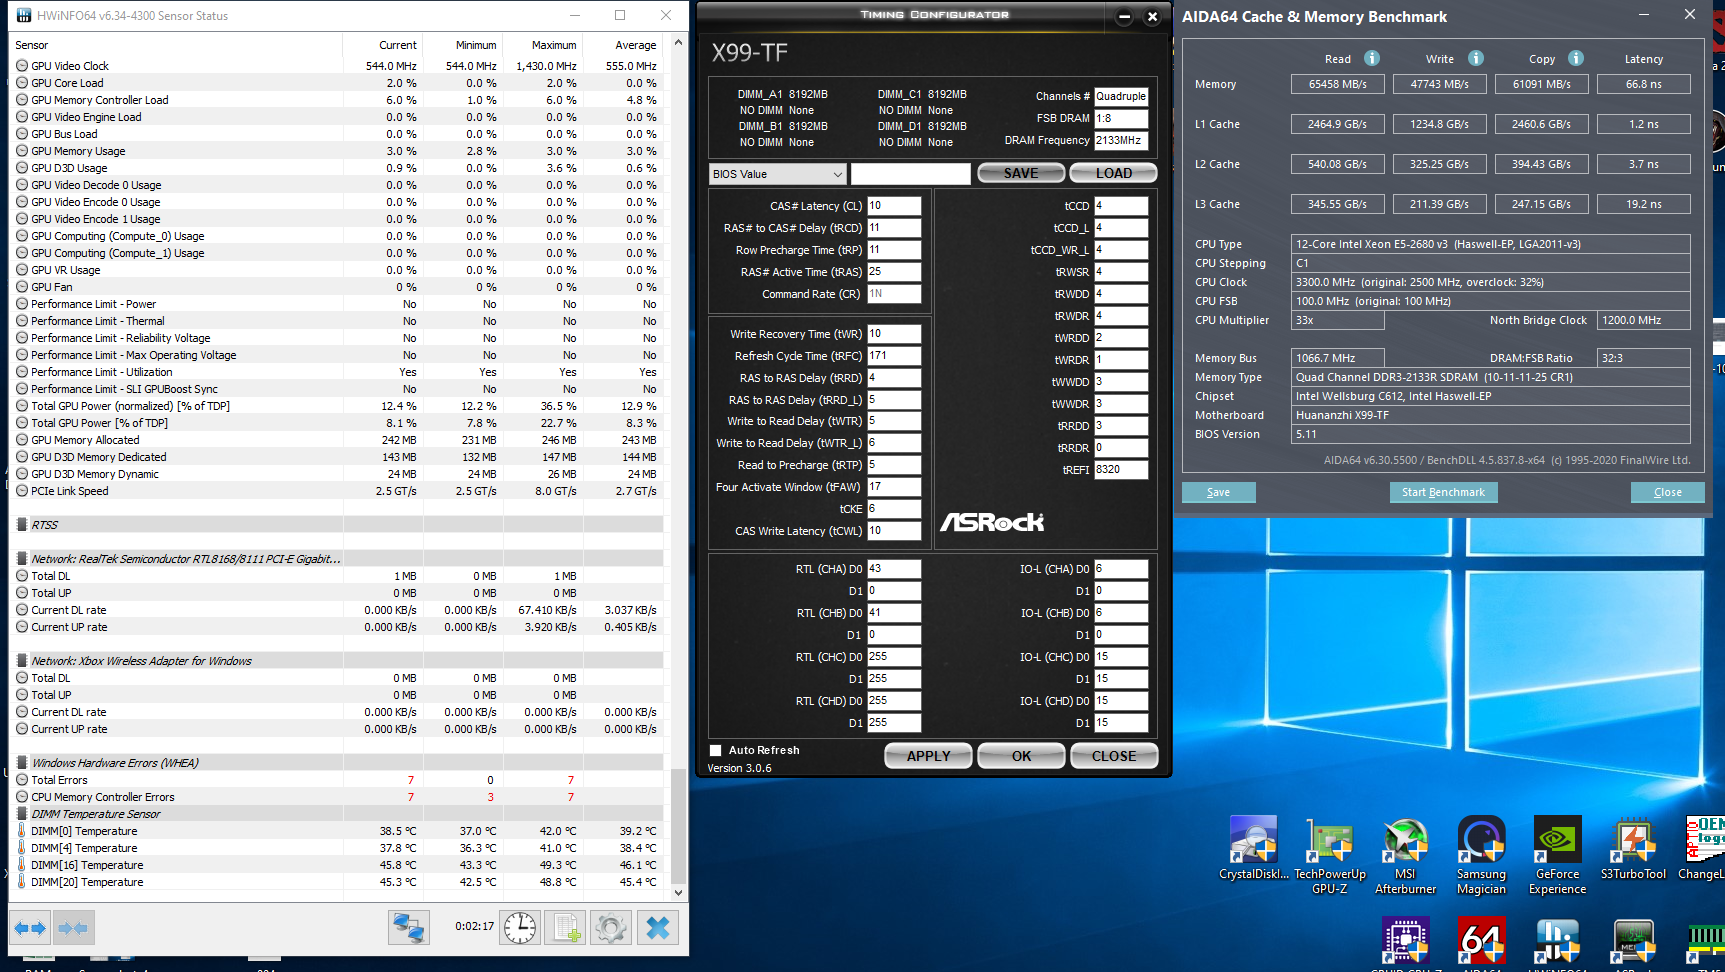This screenshot has height=972, width=1725.
Task: Launch S3TurboTool desktop shortcut
Action: click(1633, 848)
